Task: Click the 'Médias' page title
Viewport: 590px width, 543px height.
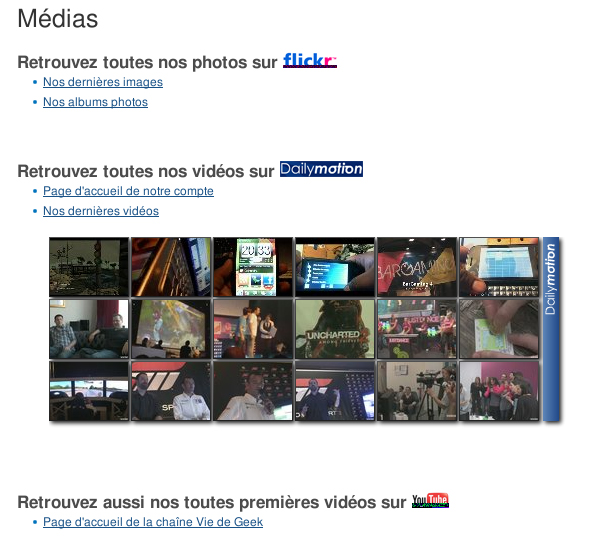Action: 58,18
